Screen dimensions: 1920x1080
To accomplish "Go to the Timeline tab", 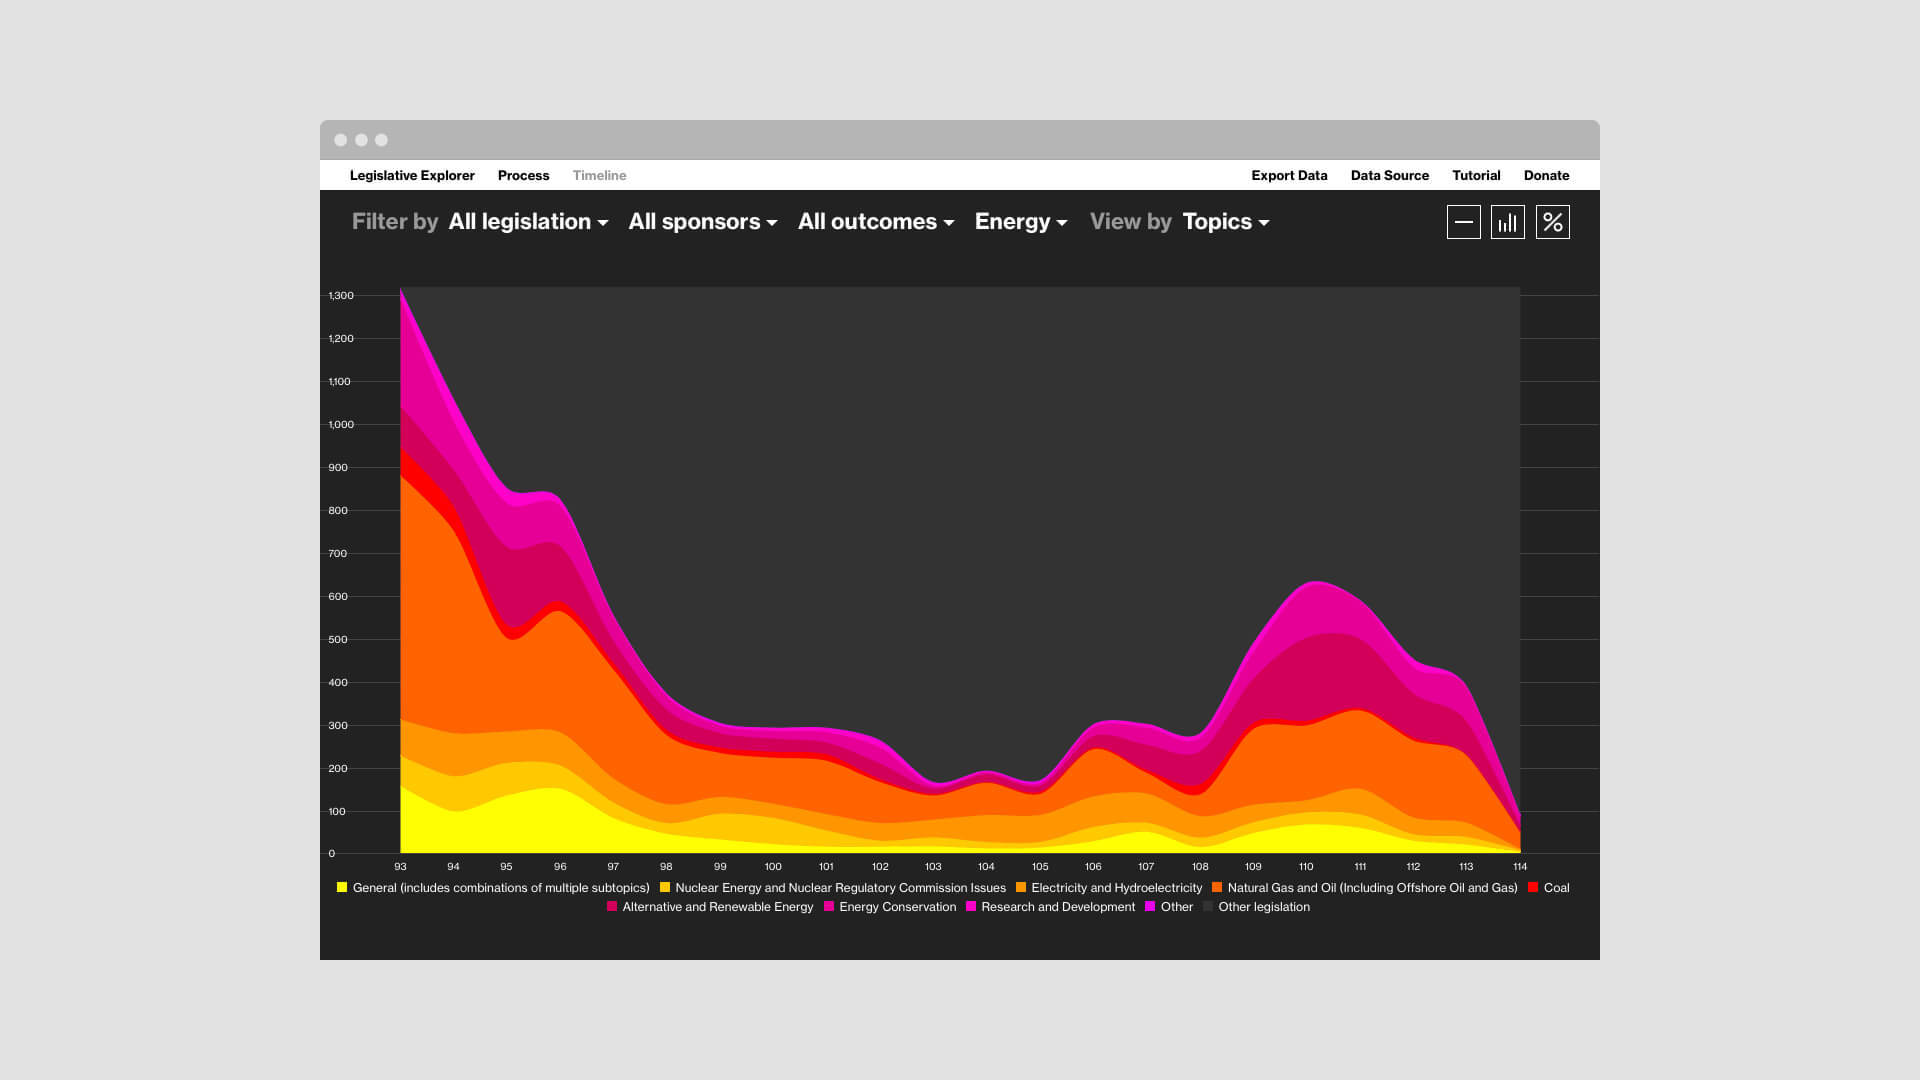I will [x=599, y=175].
